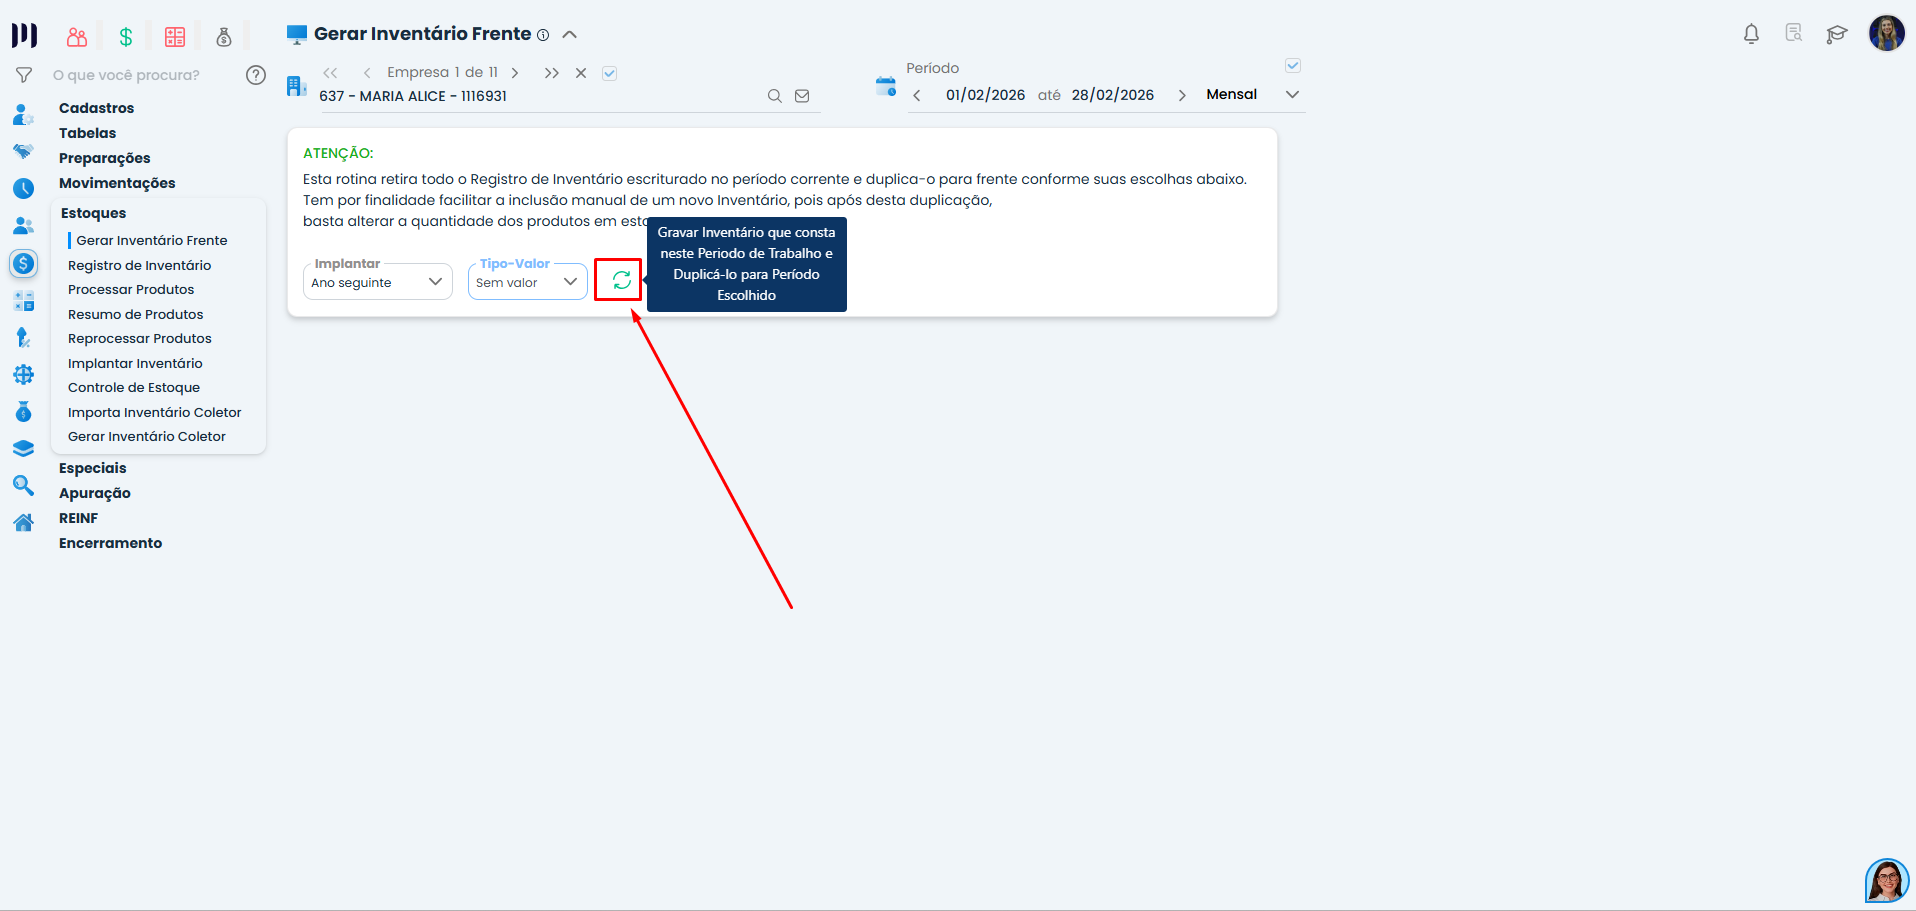Click the calculator sidebar icon
The height and width of the screenshot is (911, 1916).
click(x=23, y=301)
